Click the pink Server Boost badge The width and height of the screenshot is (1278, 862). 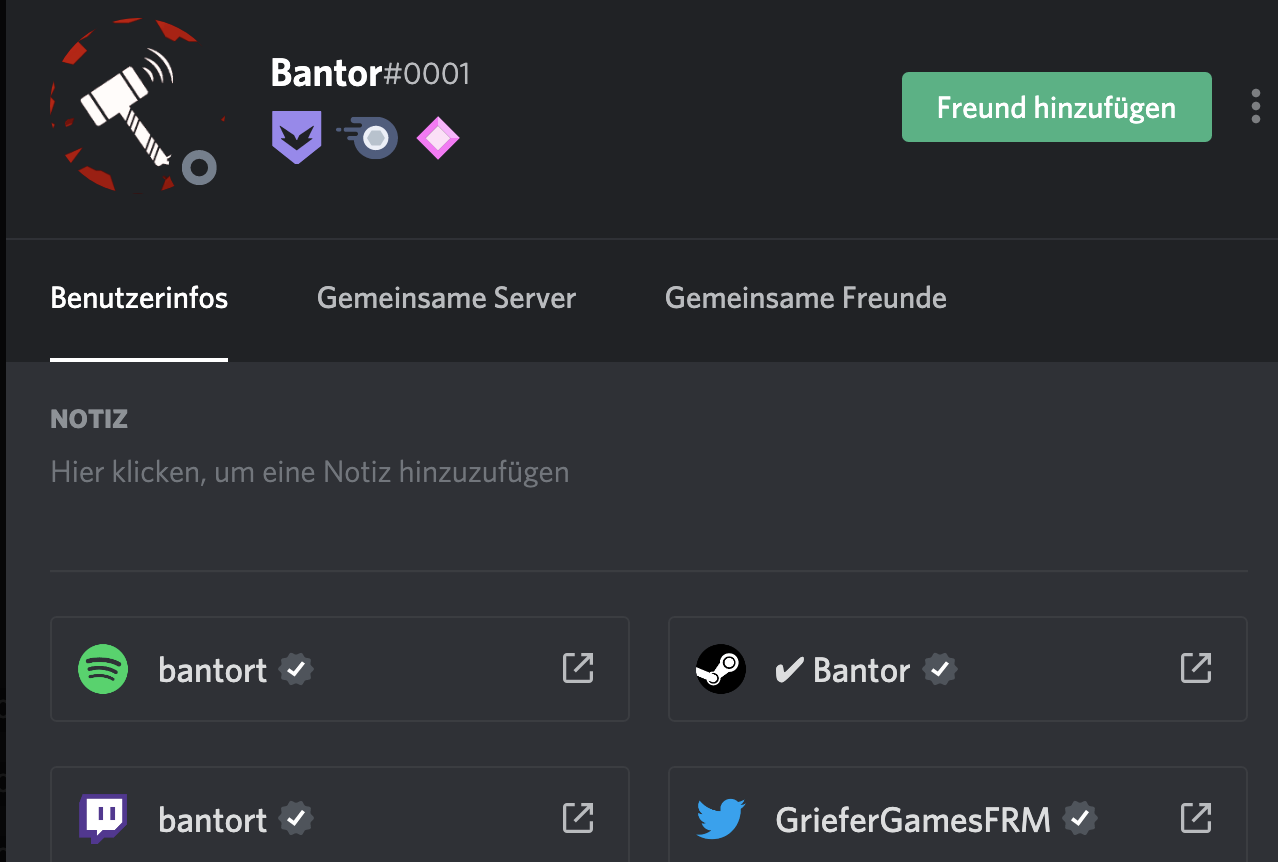[x=438, y=138]
